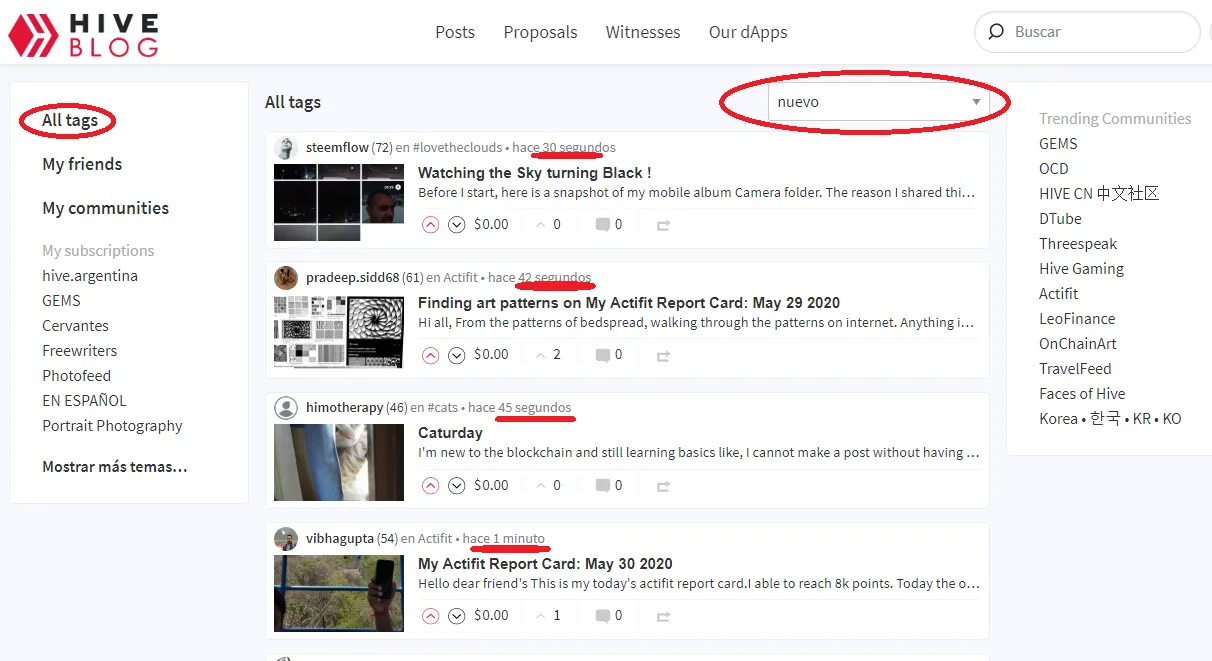The width and height of the screenshot is (1212, 661).
Task: Downvote 'My Actifit Report Card: May 30 2020'
Action: (x=457, y=616)
